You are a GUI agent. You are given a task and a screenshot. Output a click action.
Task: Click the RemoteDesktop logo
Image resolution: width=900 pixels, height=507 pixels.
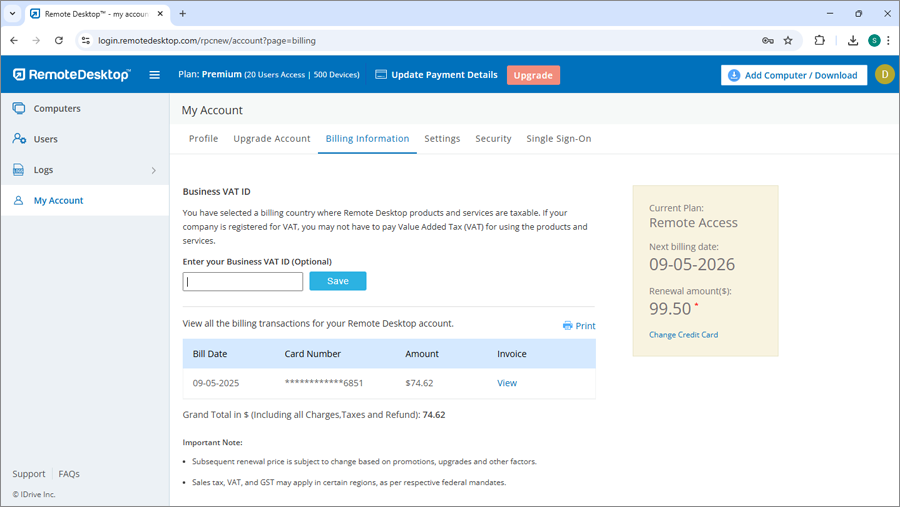[x=71, y=75]
